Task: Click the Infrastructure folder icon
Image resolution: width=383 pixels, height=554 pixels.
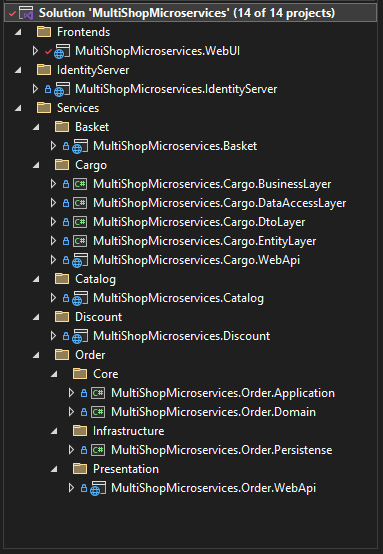Action: coord(80,431)
